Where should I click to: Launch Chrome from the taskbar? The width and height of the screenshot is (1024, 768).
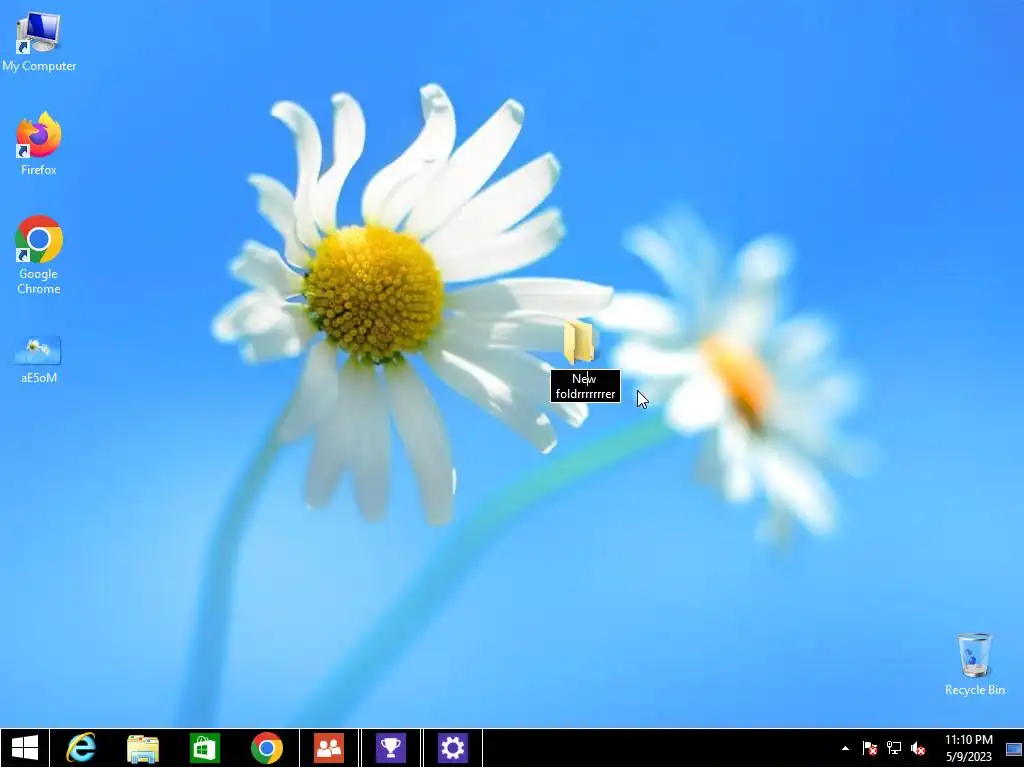pos(266,748)
